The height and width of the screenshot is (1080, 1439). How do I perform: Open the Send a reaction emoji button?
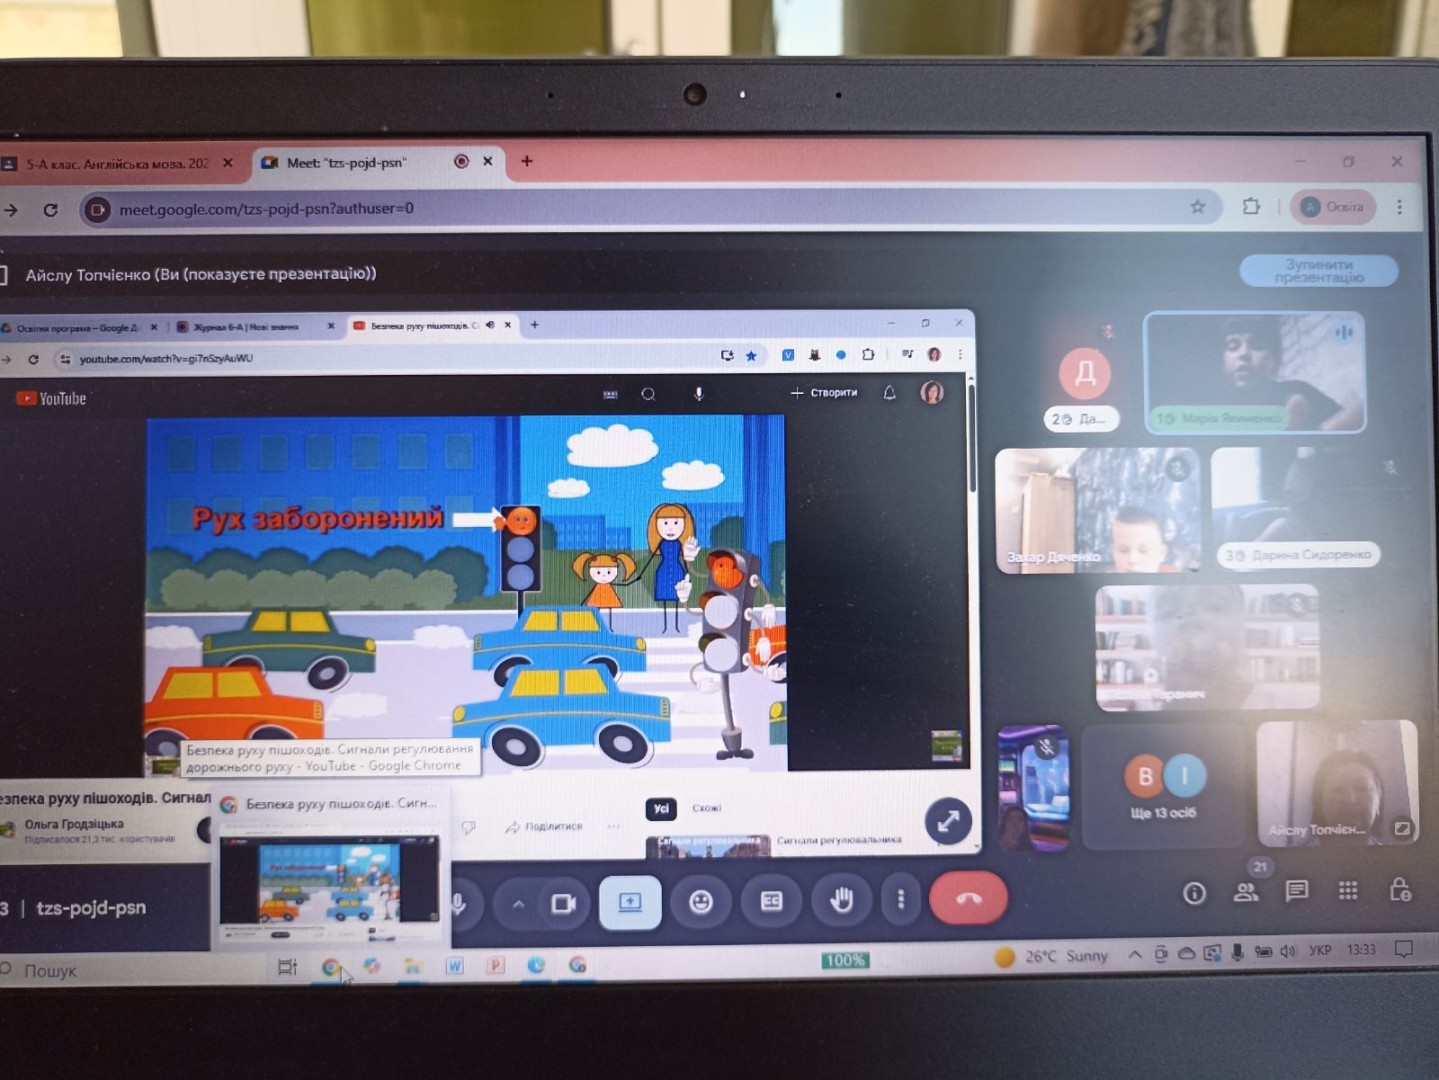pyautogui.click(x=701, y=901)
